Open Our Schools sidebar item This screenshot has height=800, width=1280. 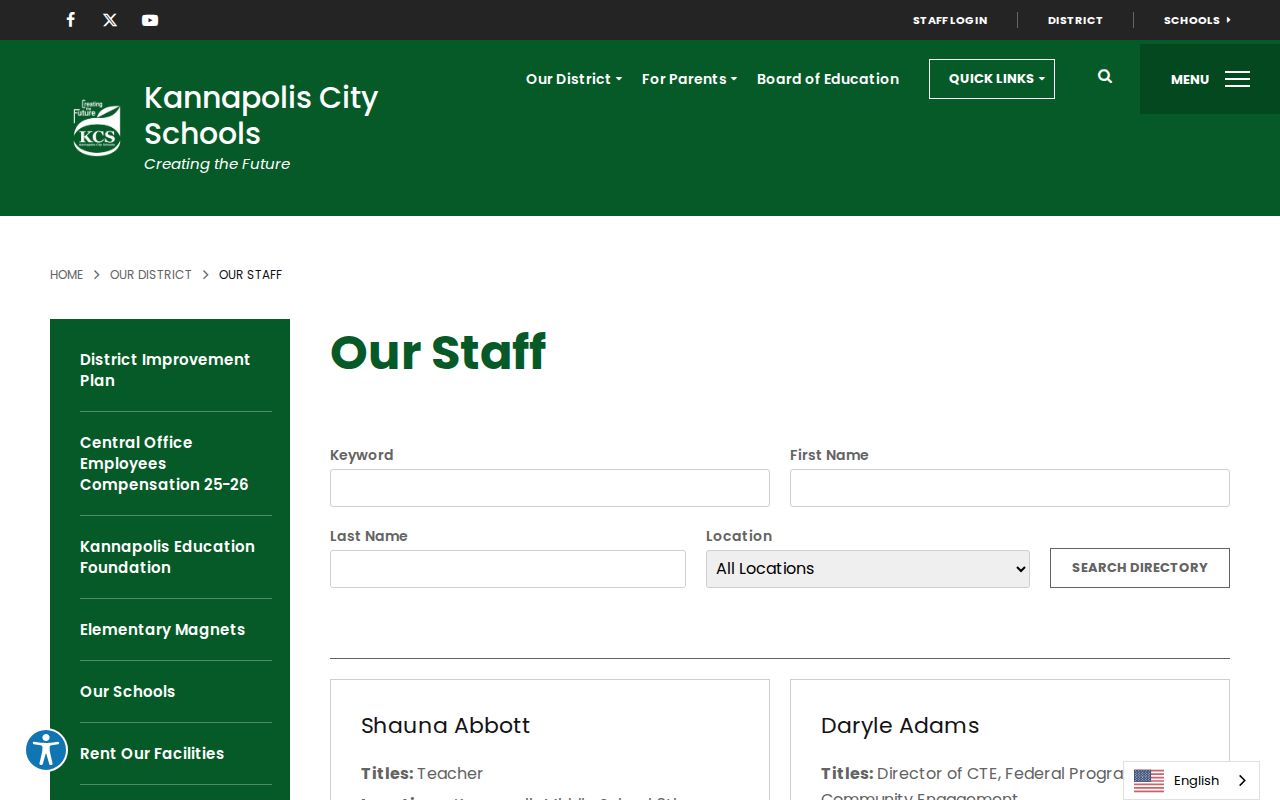point(175,692)
